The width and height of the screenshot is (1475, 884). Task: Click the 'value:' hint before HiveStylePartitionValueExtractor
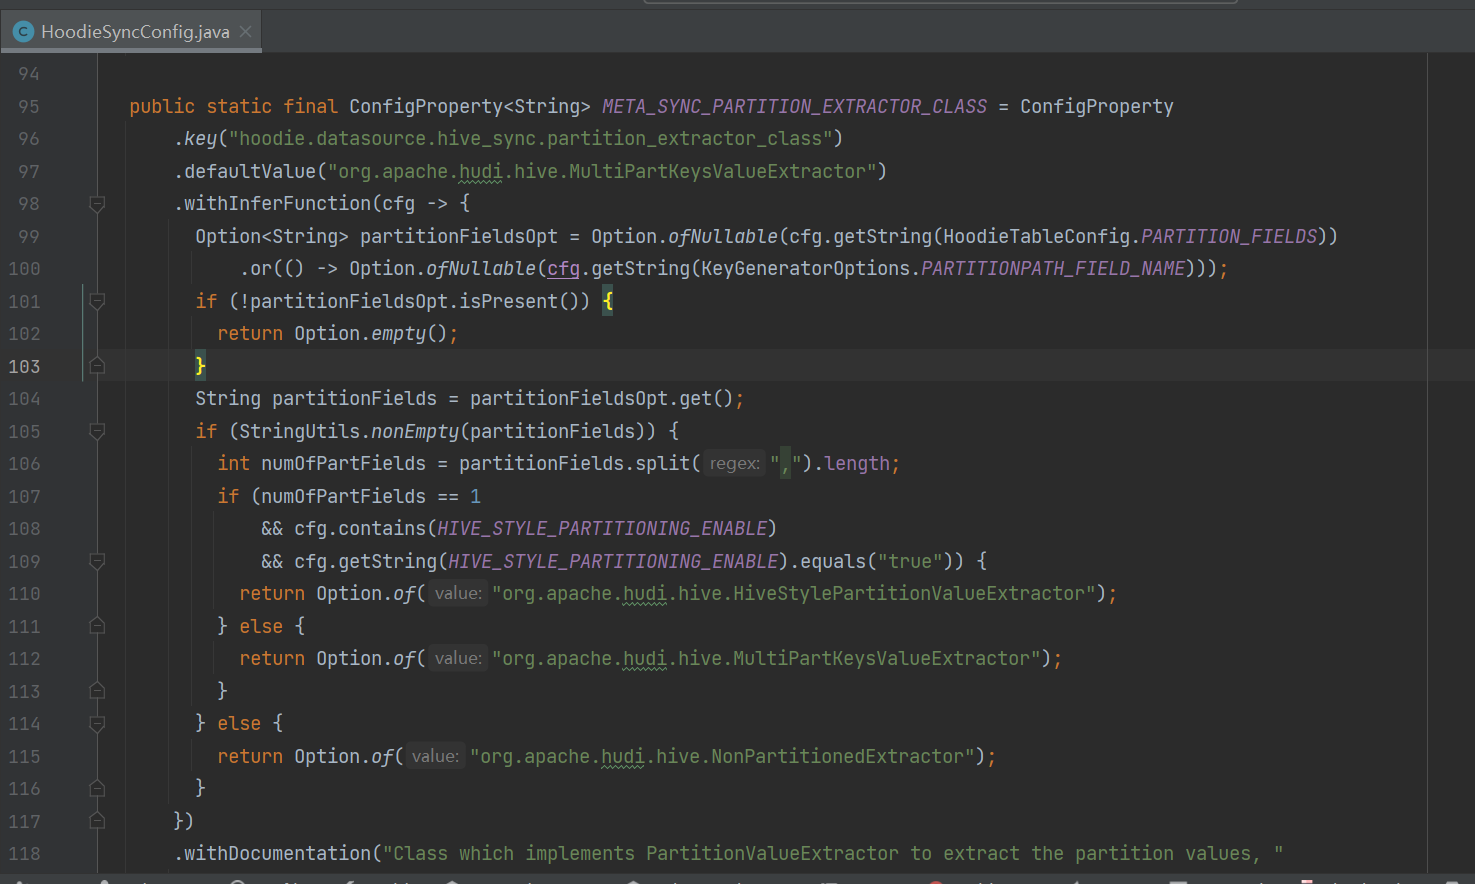[x=458, y=593]
